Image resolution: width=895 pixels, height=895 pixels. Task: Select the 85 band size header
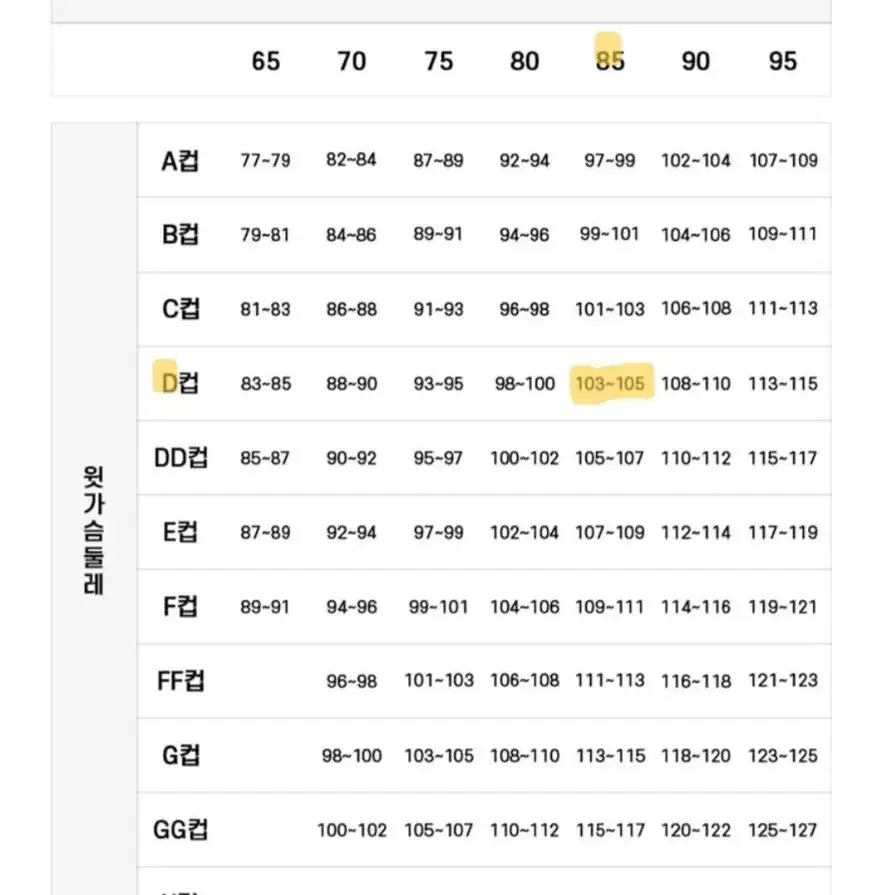tap(610, 61)
